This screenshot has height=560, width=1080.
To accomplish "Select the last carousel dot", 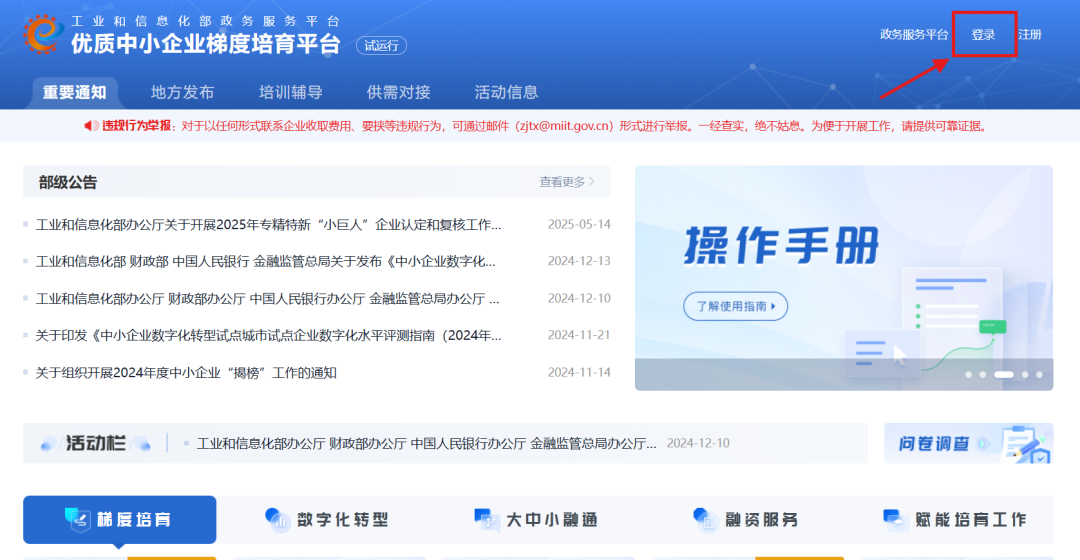I will [x=1039, y=375].
